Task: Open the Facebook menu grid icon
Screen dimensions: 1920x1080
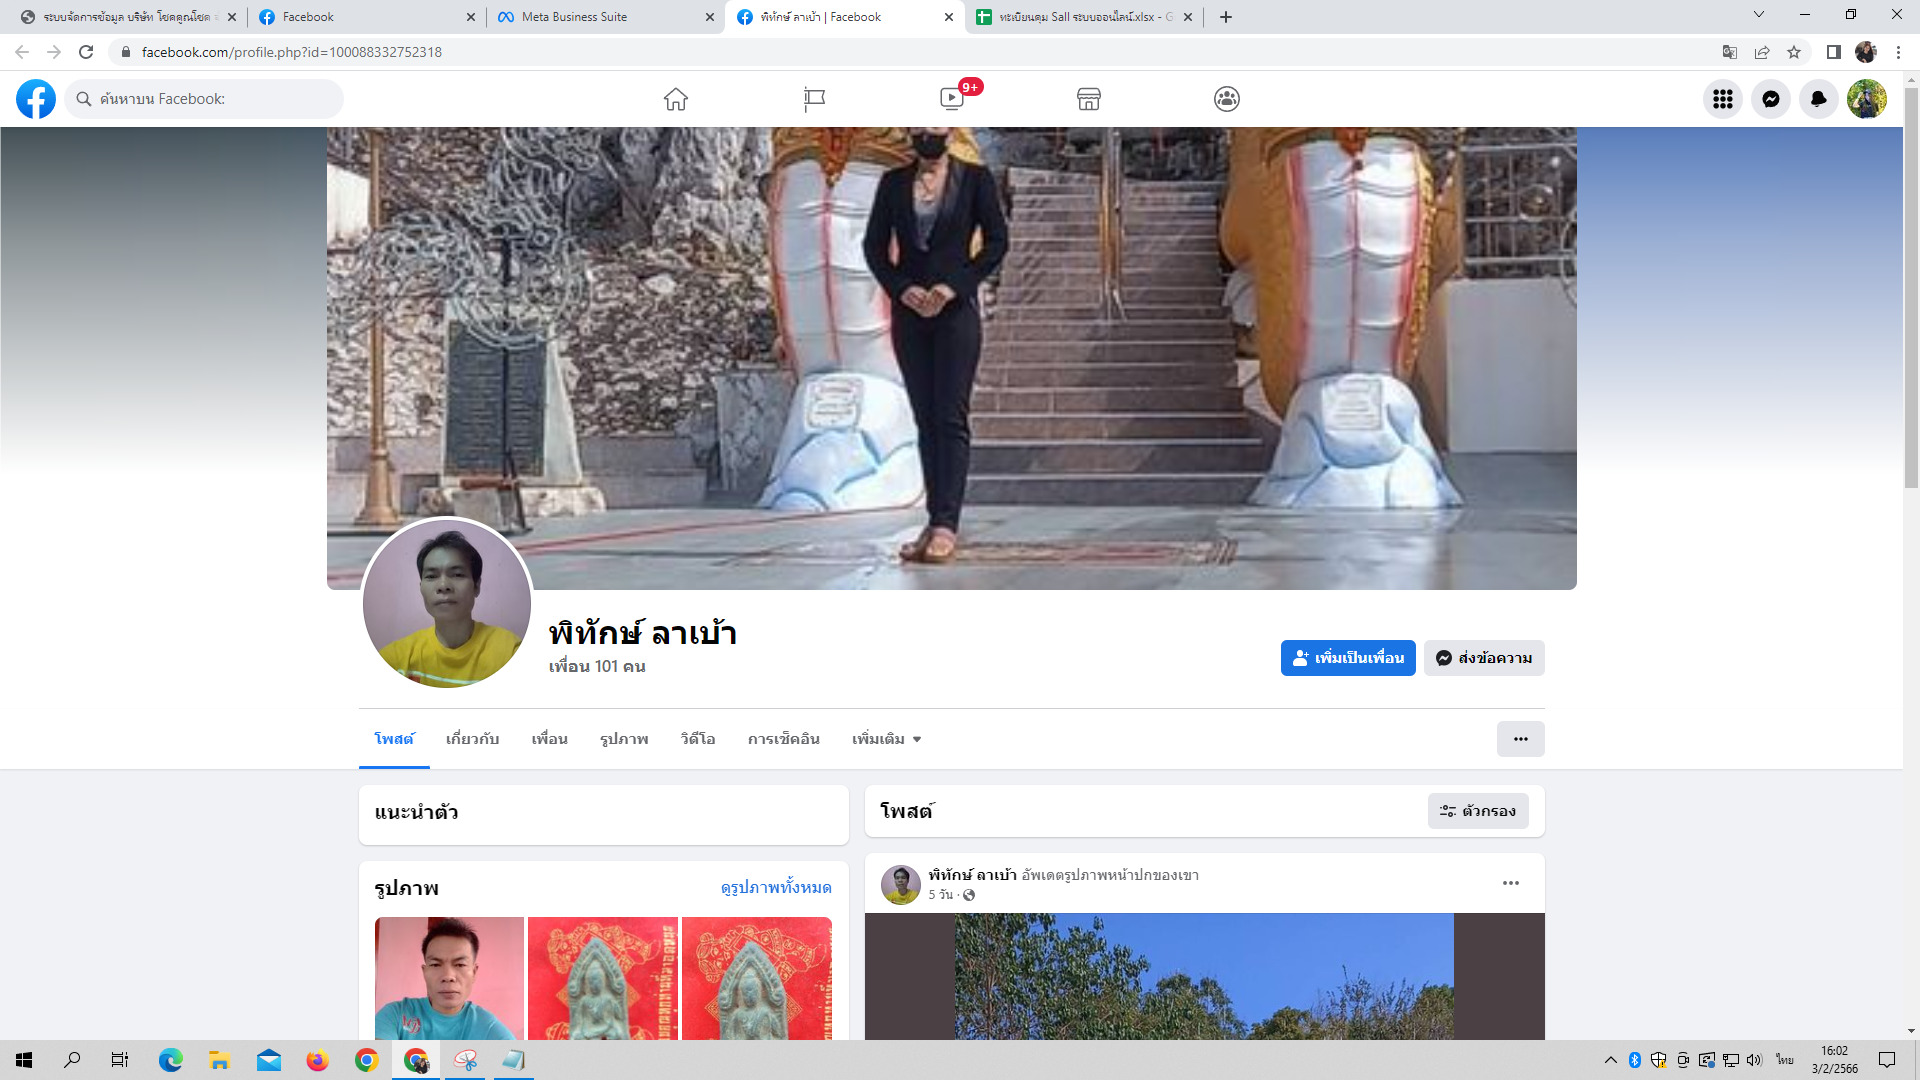Action: pyautogui.click(x=1722, y=99)
